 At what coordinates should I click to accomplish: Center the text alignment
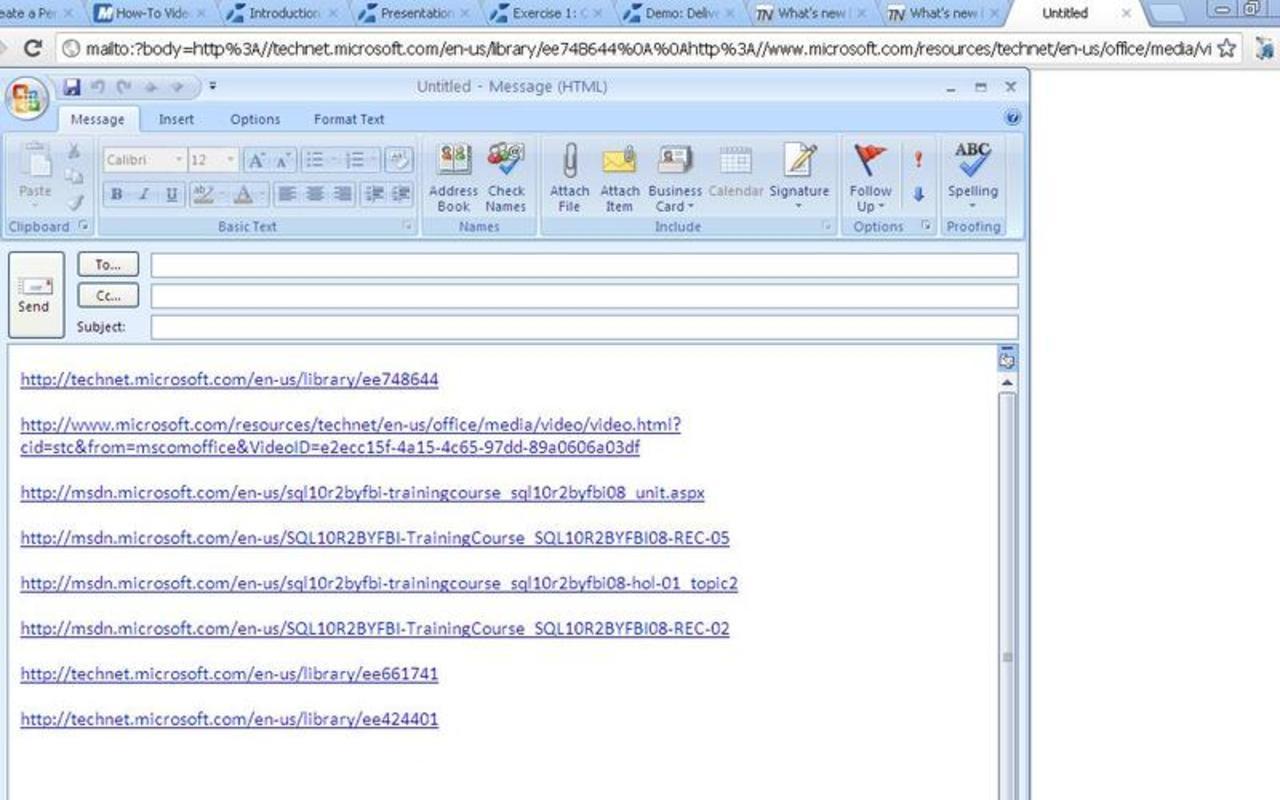[x=315, y=194]
